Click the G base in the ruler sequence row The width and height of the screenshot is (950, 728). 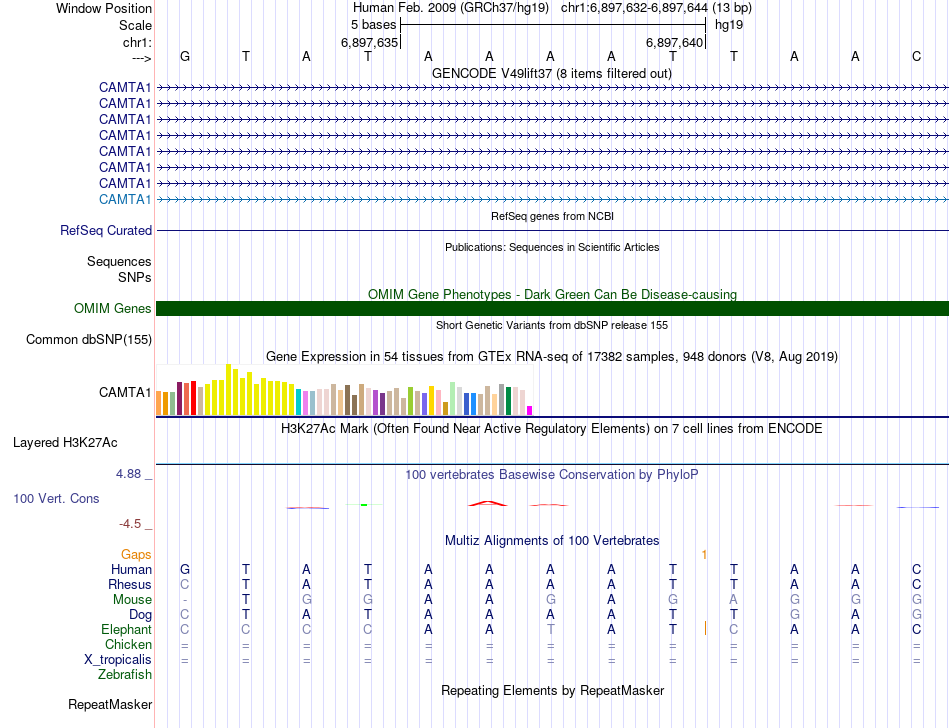pyautogui.click(x=185, y=56)
